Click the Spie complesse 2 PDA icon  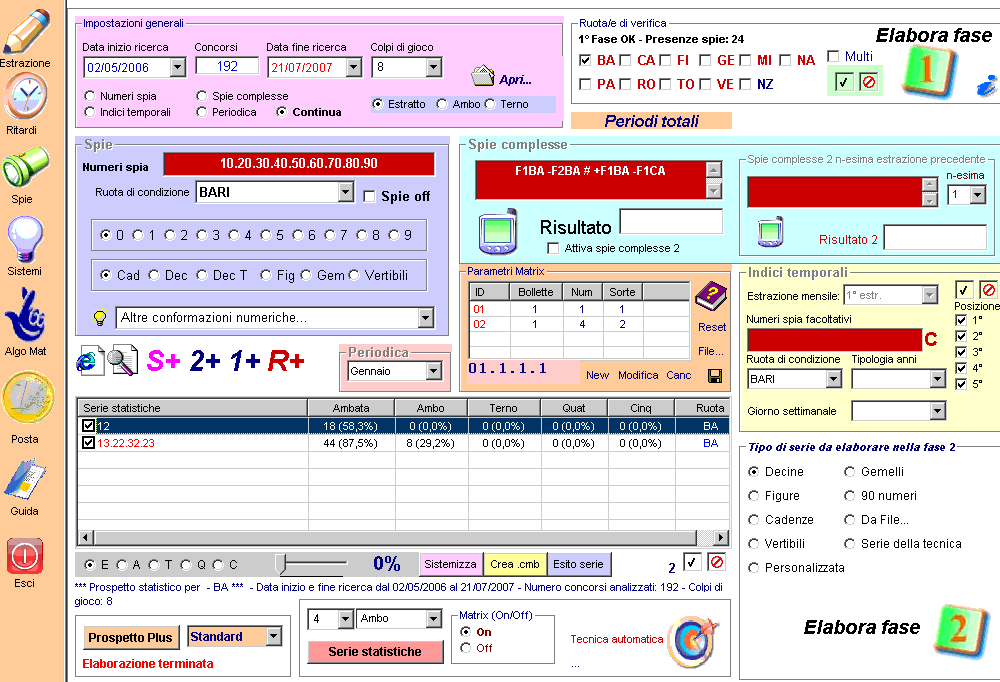770,232
